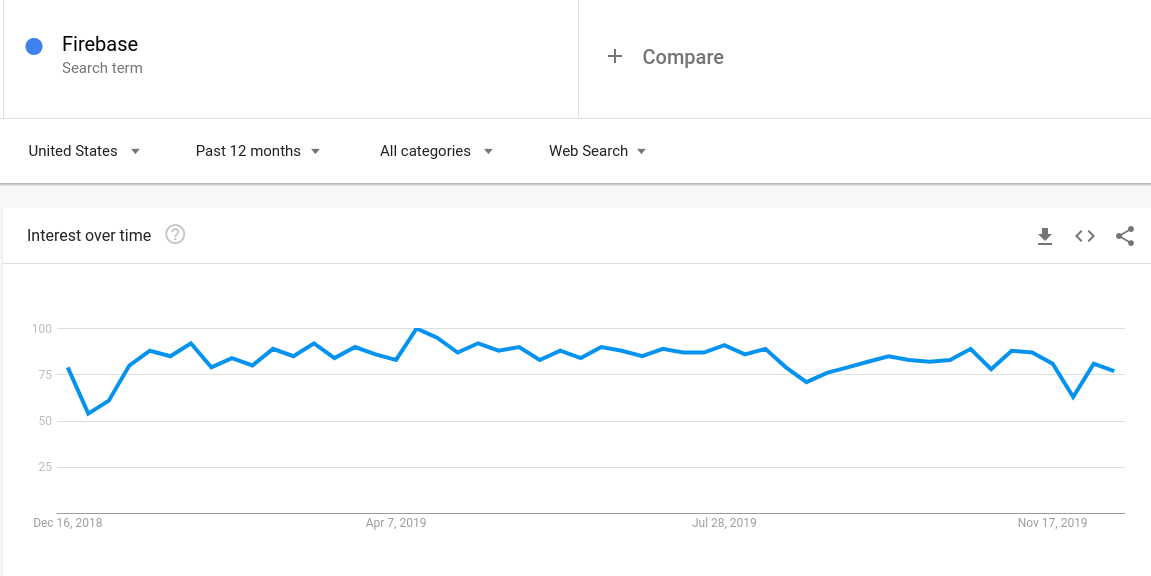Click the share icon for chart
Screen dimensions: 1151x576
[x=1125, y=236]
